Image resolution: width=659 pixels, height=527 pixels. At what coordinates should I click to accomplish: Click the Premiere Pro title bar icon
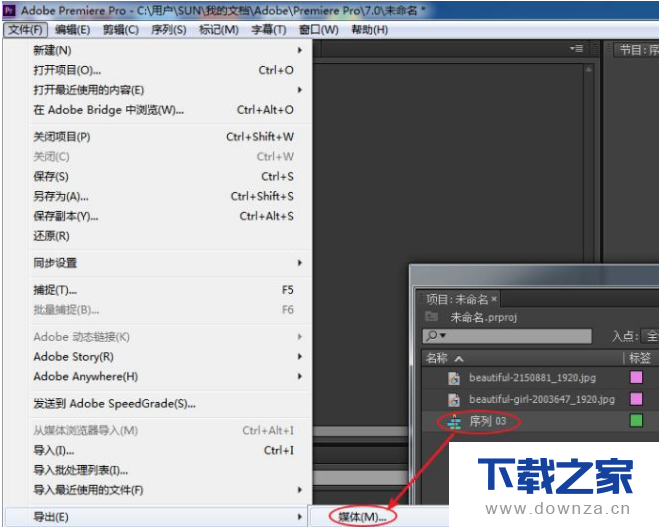9,10
